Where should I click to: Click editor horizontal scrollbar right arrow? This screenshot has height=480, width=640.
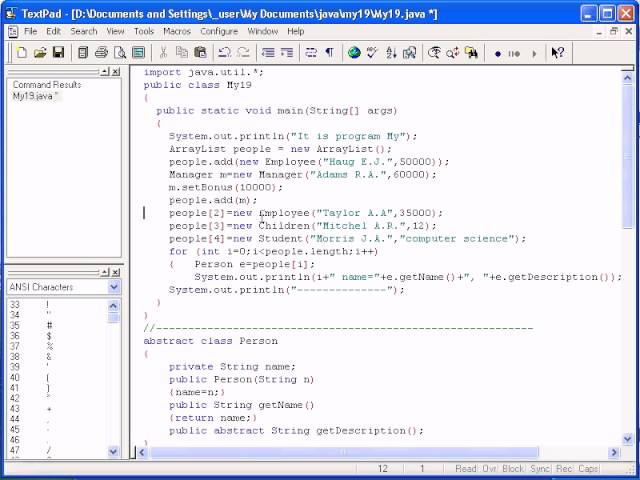(613, 452)
